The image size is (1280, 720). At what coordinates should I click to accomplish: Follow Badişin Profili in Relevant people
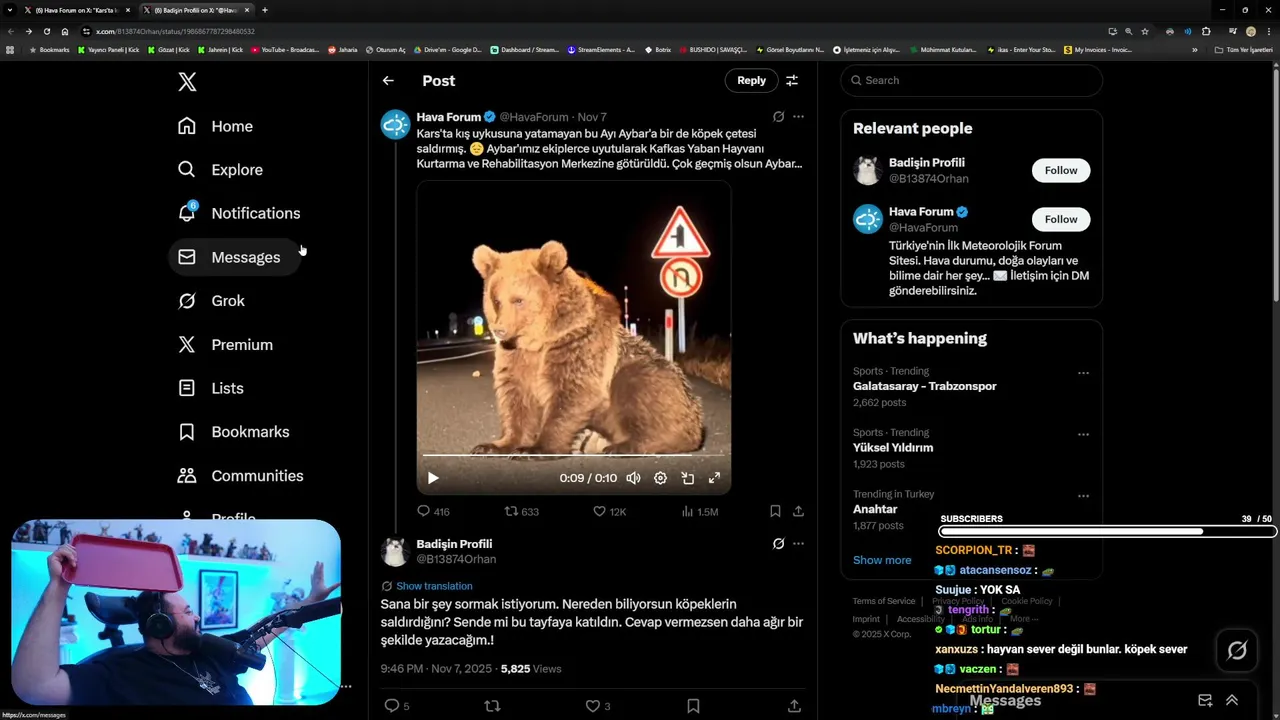pyautogui.click(x=1061, y=171)
